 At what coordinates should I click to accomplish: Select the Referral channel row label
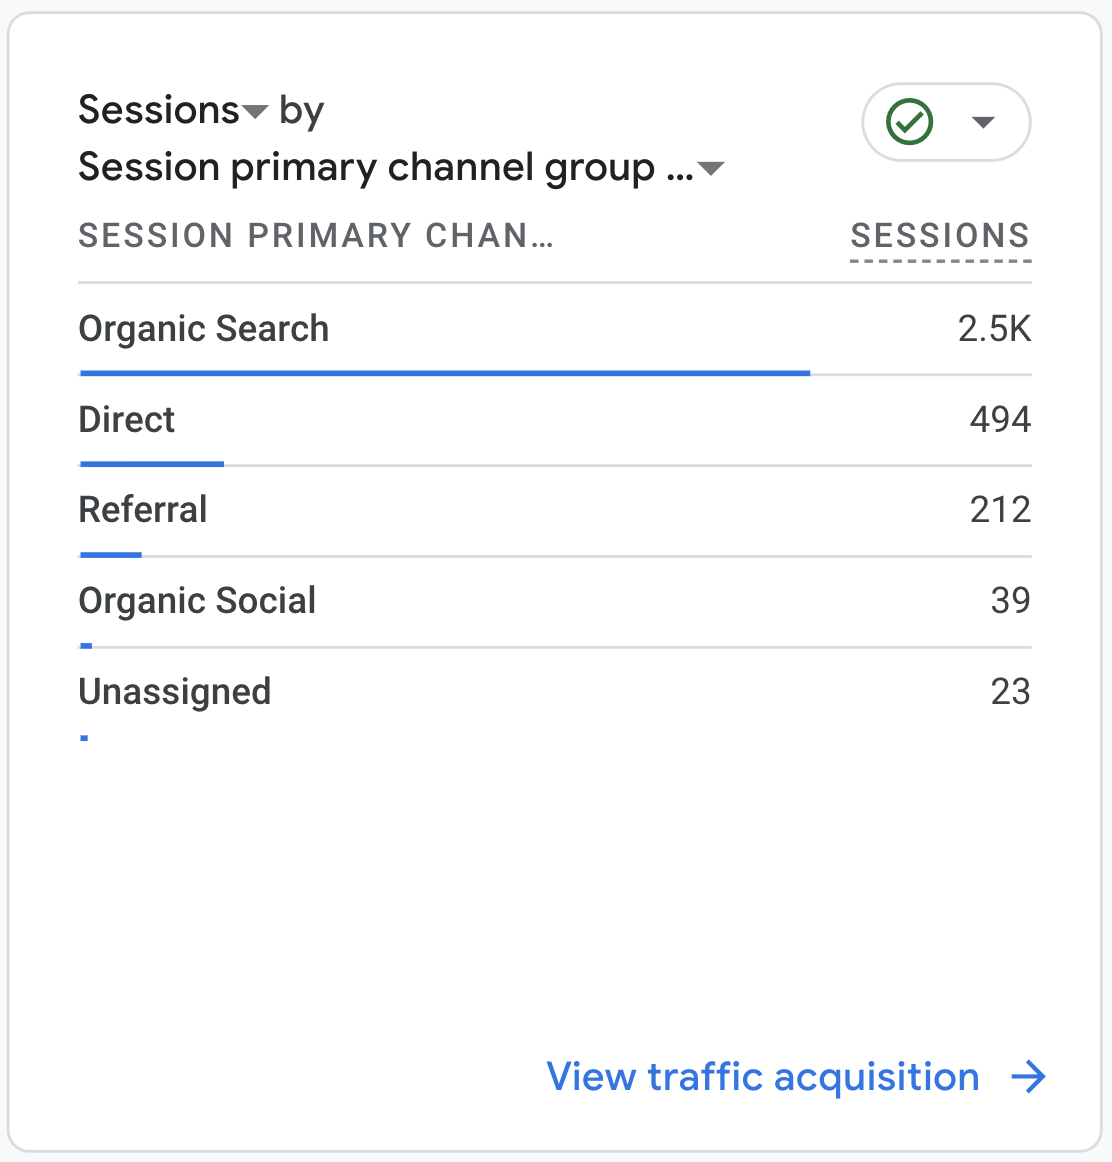[x=143, y=510]
